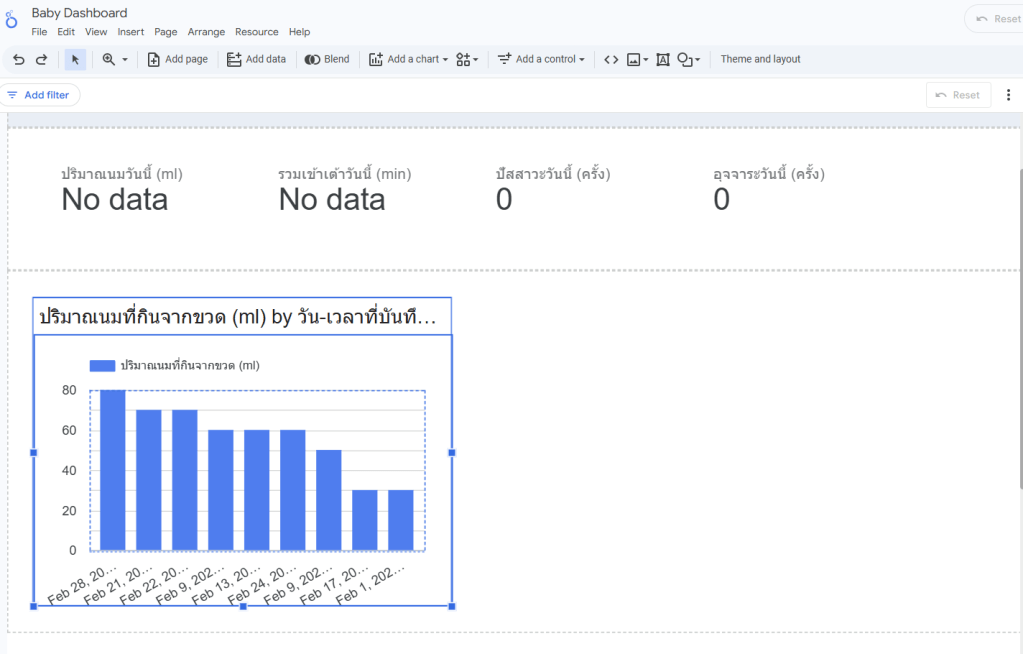Click the Add page button
The width and height of the screenshot is (1023, 654).
[x=177, y=60]
